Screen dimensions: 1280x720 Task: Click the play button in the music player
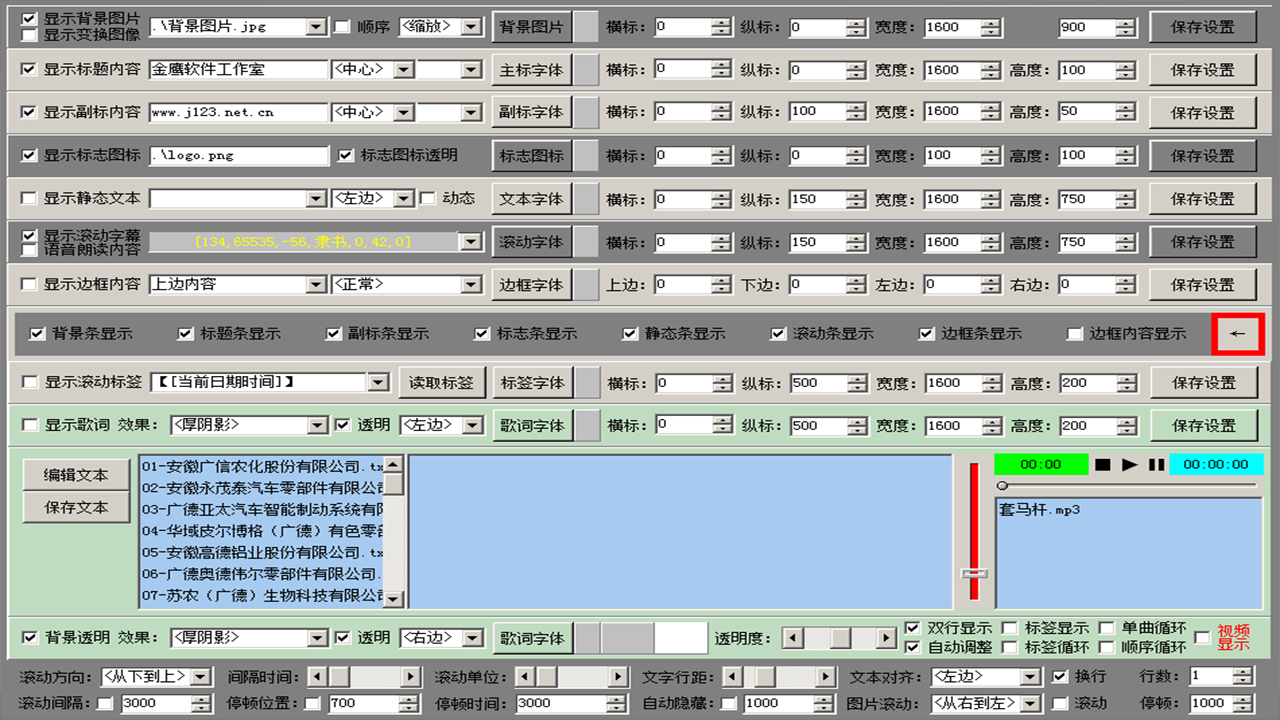1130,465
